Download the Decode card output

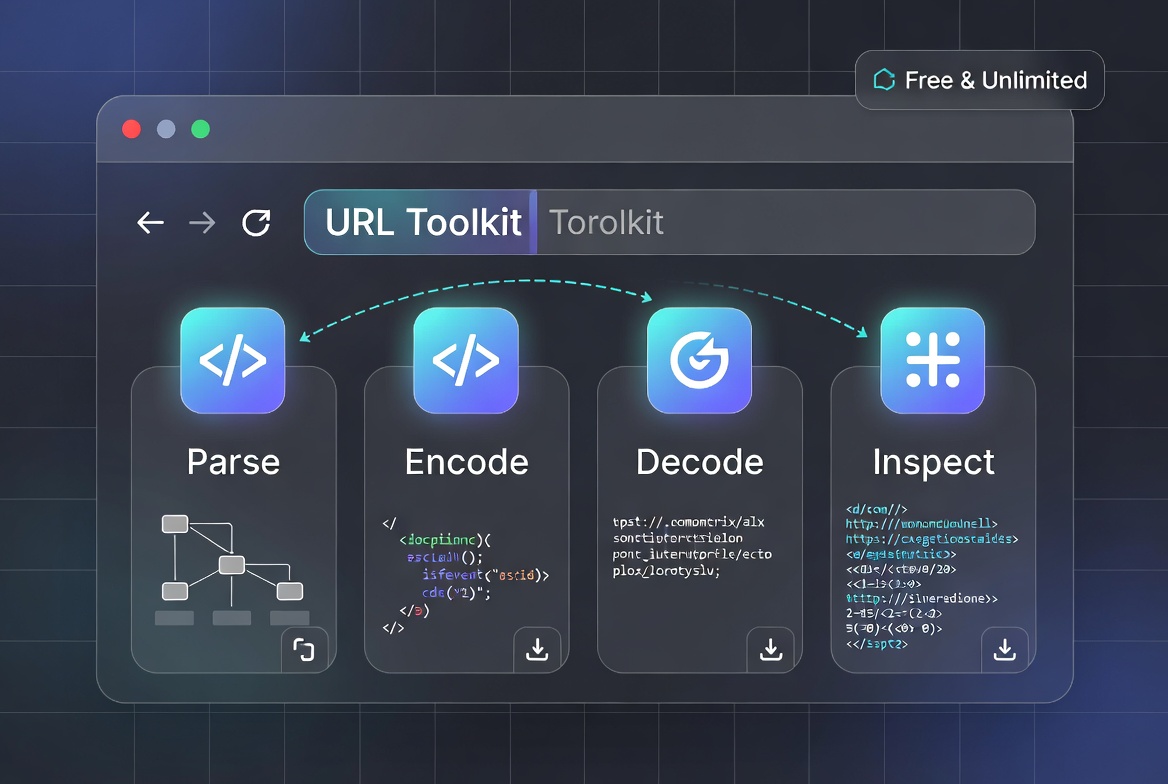click(x=771, y=650)
